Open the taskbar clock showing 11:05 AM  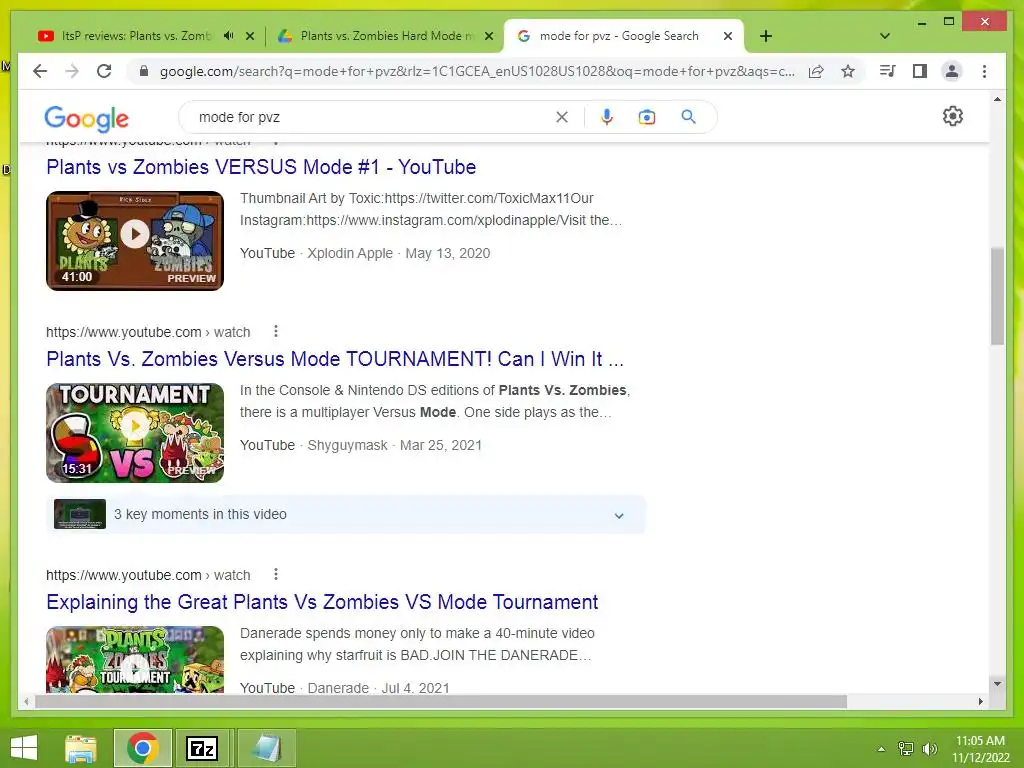[x=980, y=748]
